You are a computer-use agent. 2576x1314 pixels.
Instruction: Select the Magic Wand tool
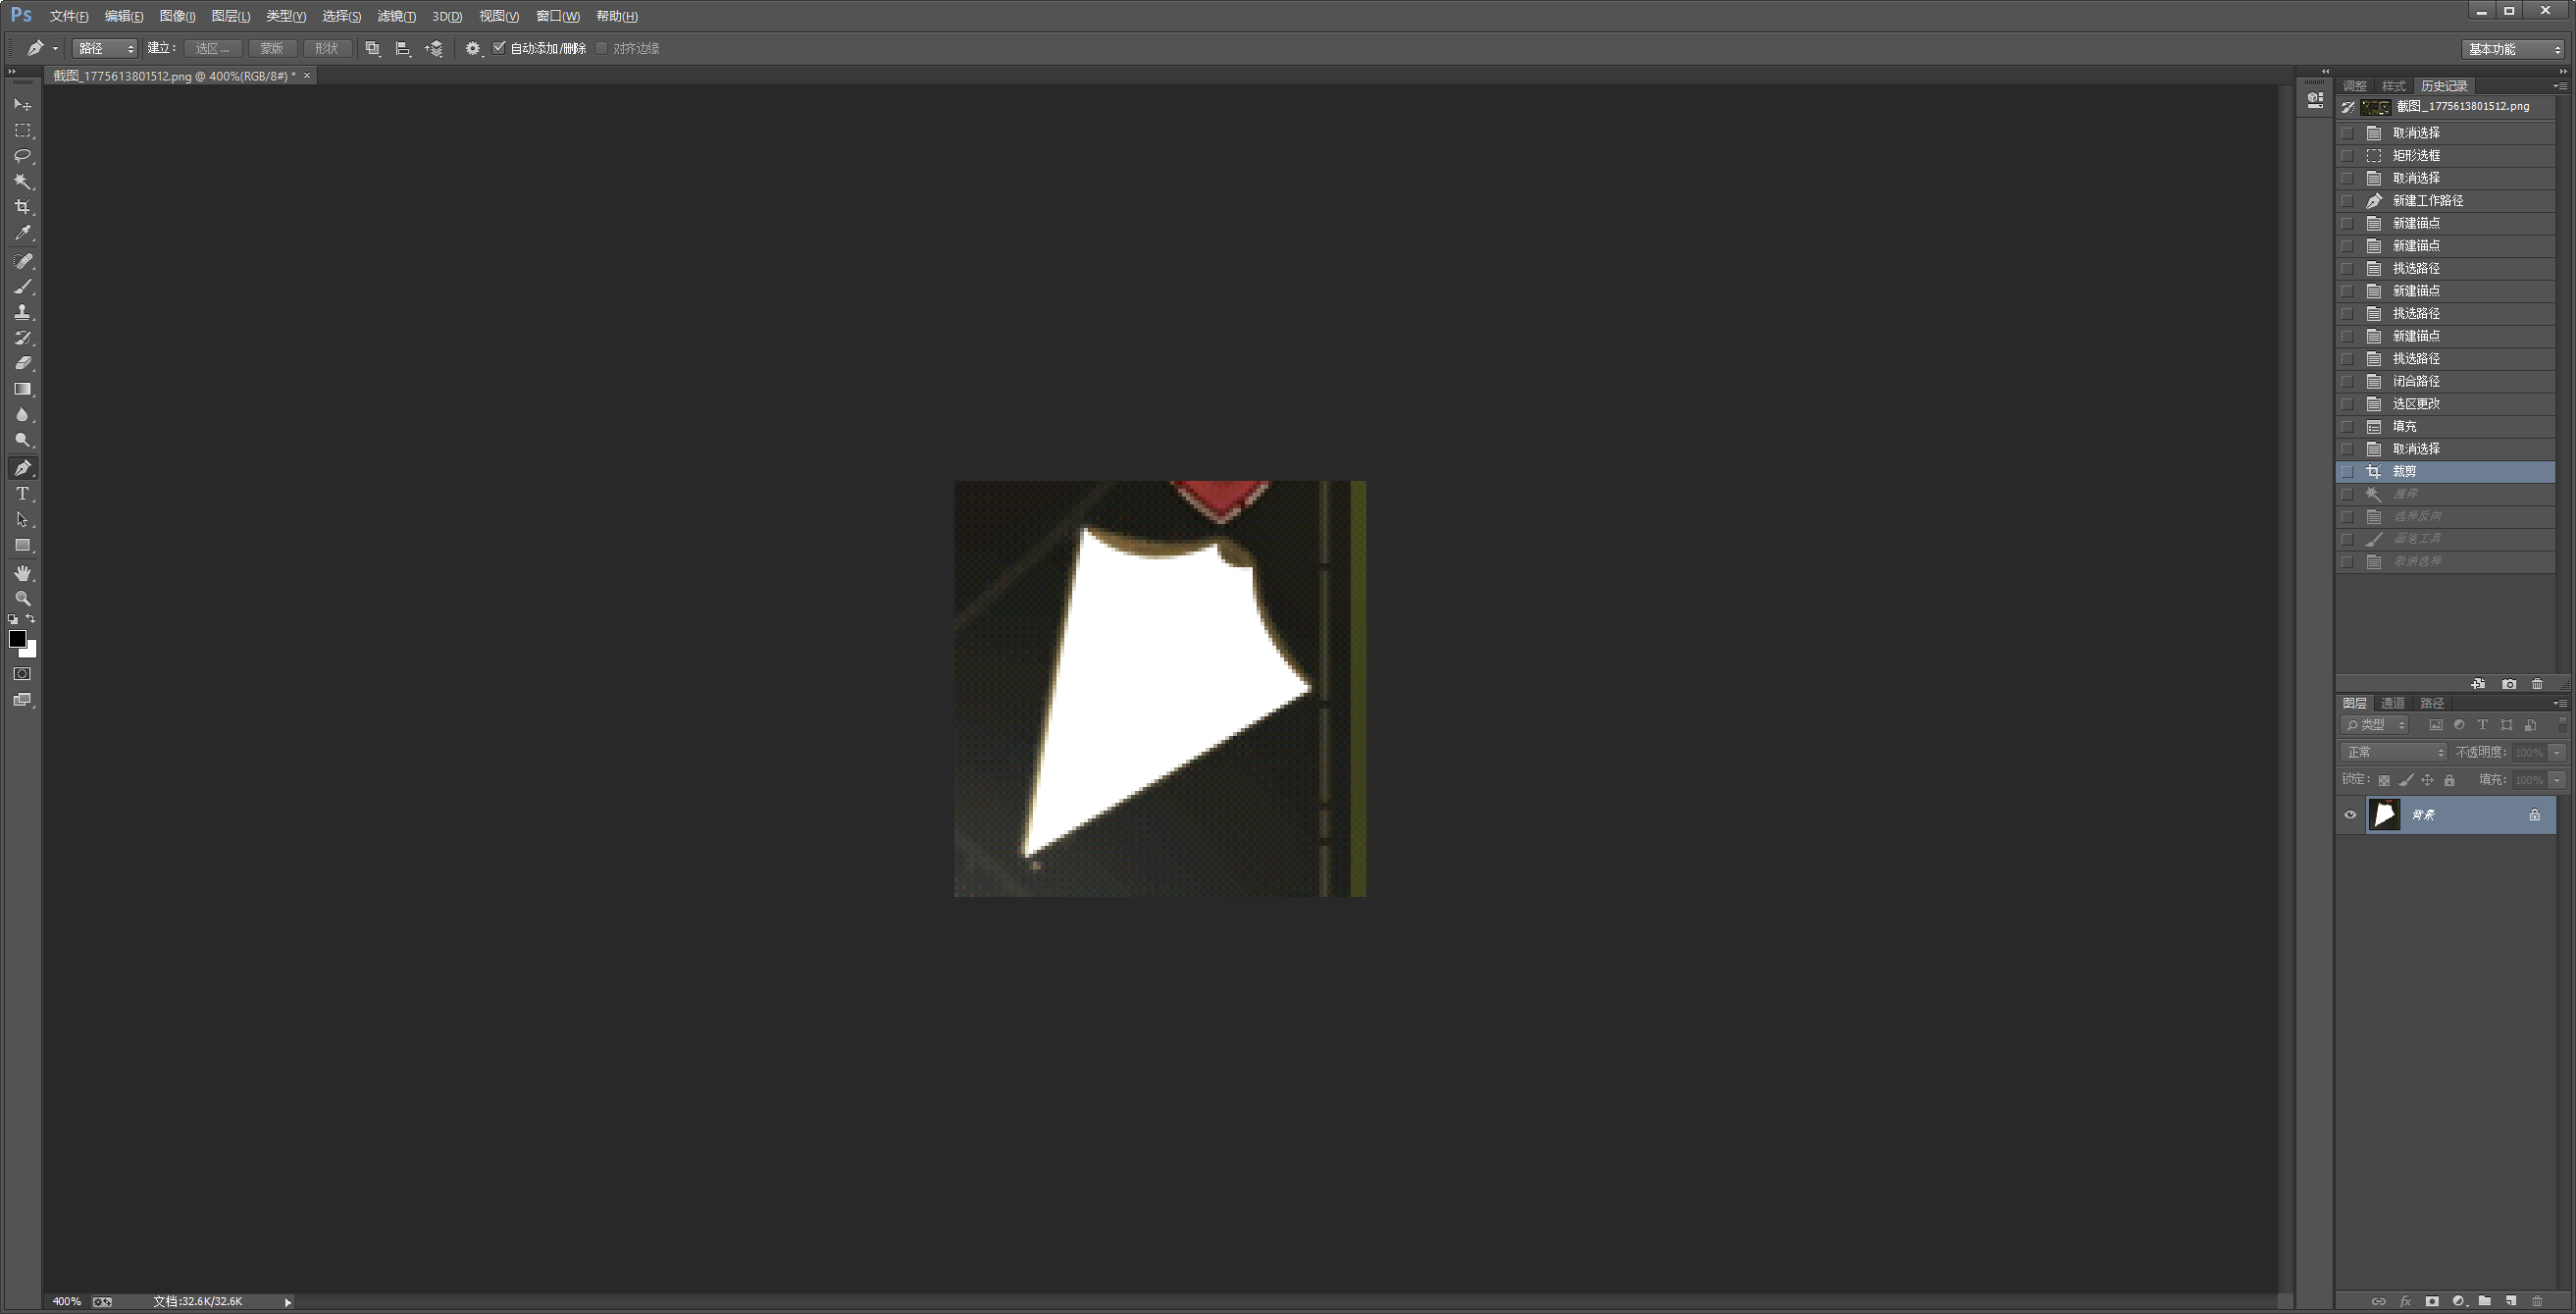point(22,181)
